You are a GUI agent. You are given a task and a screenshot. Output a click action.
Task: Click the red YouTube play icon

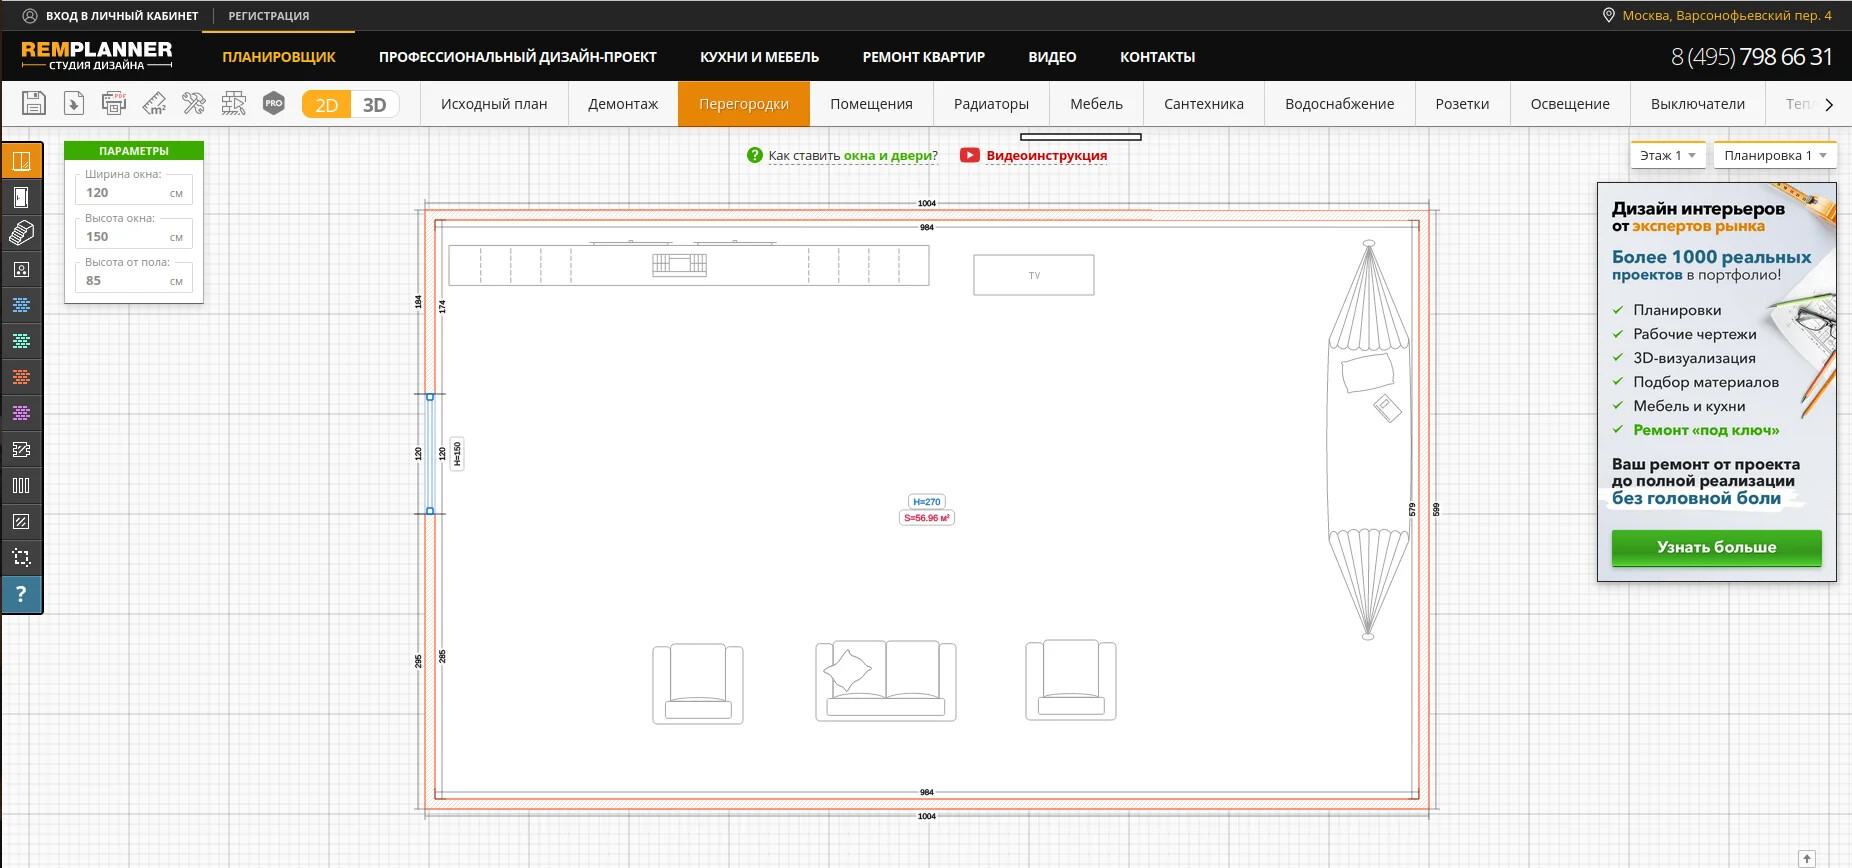tap(970, 155)
